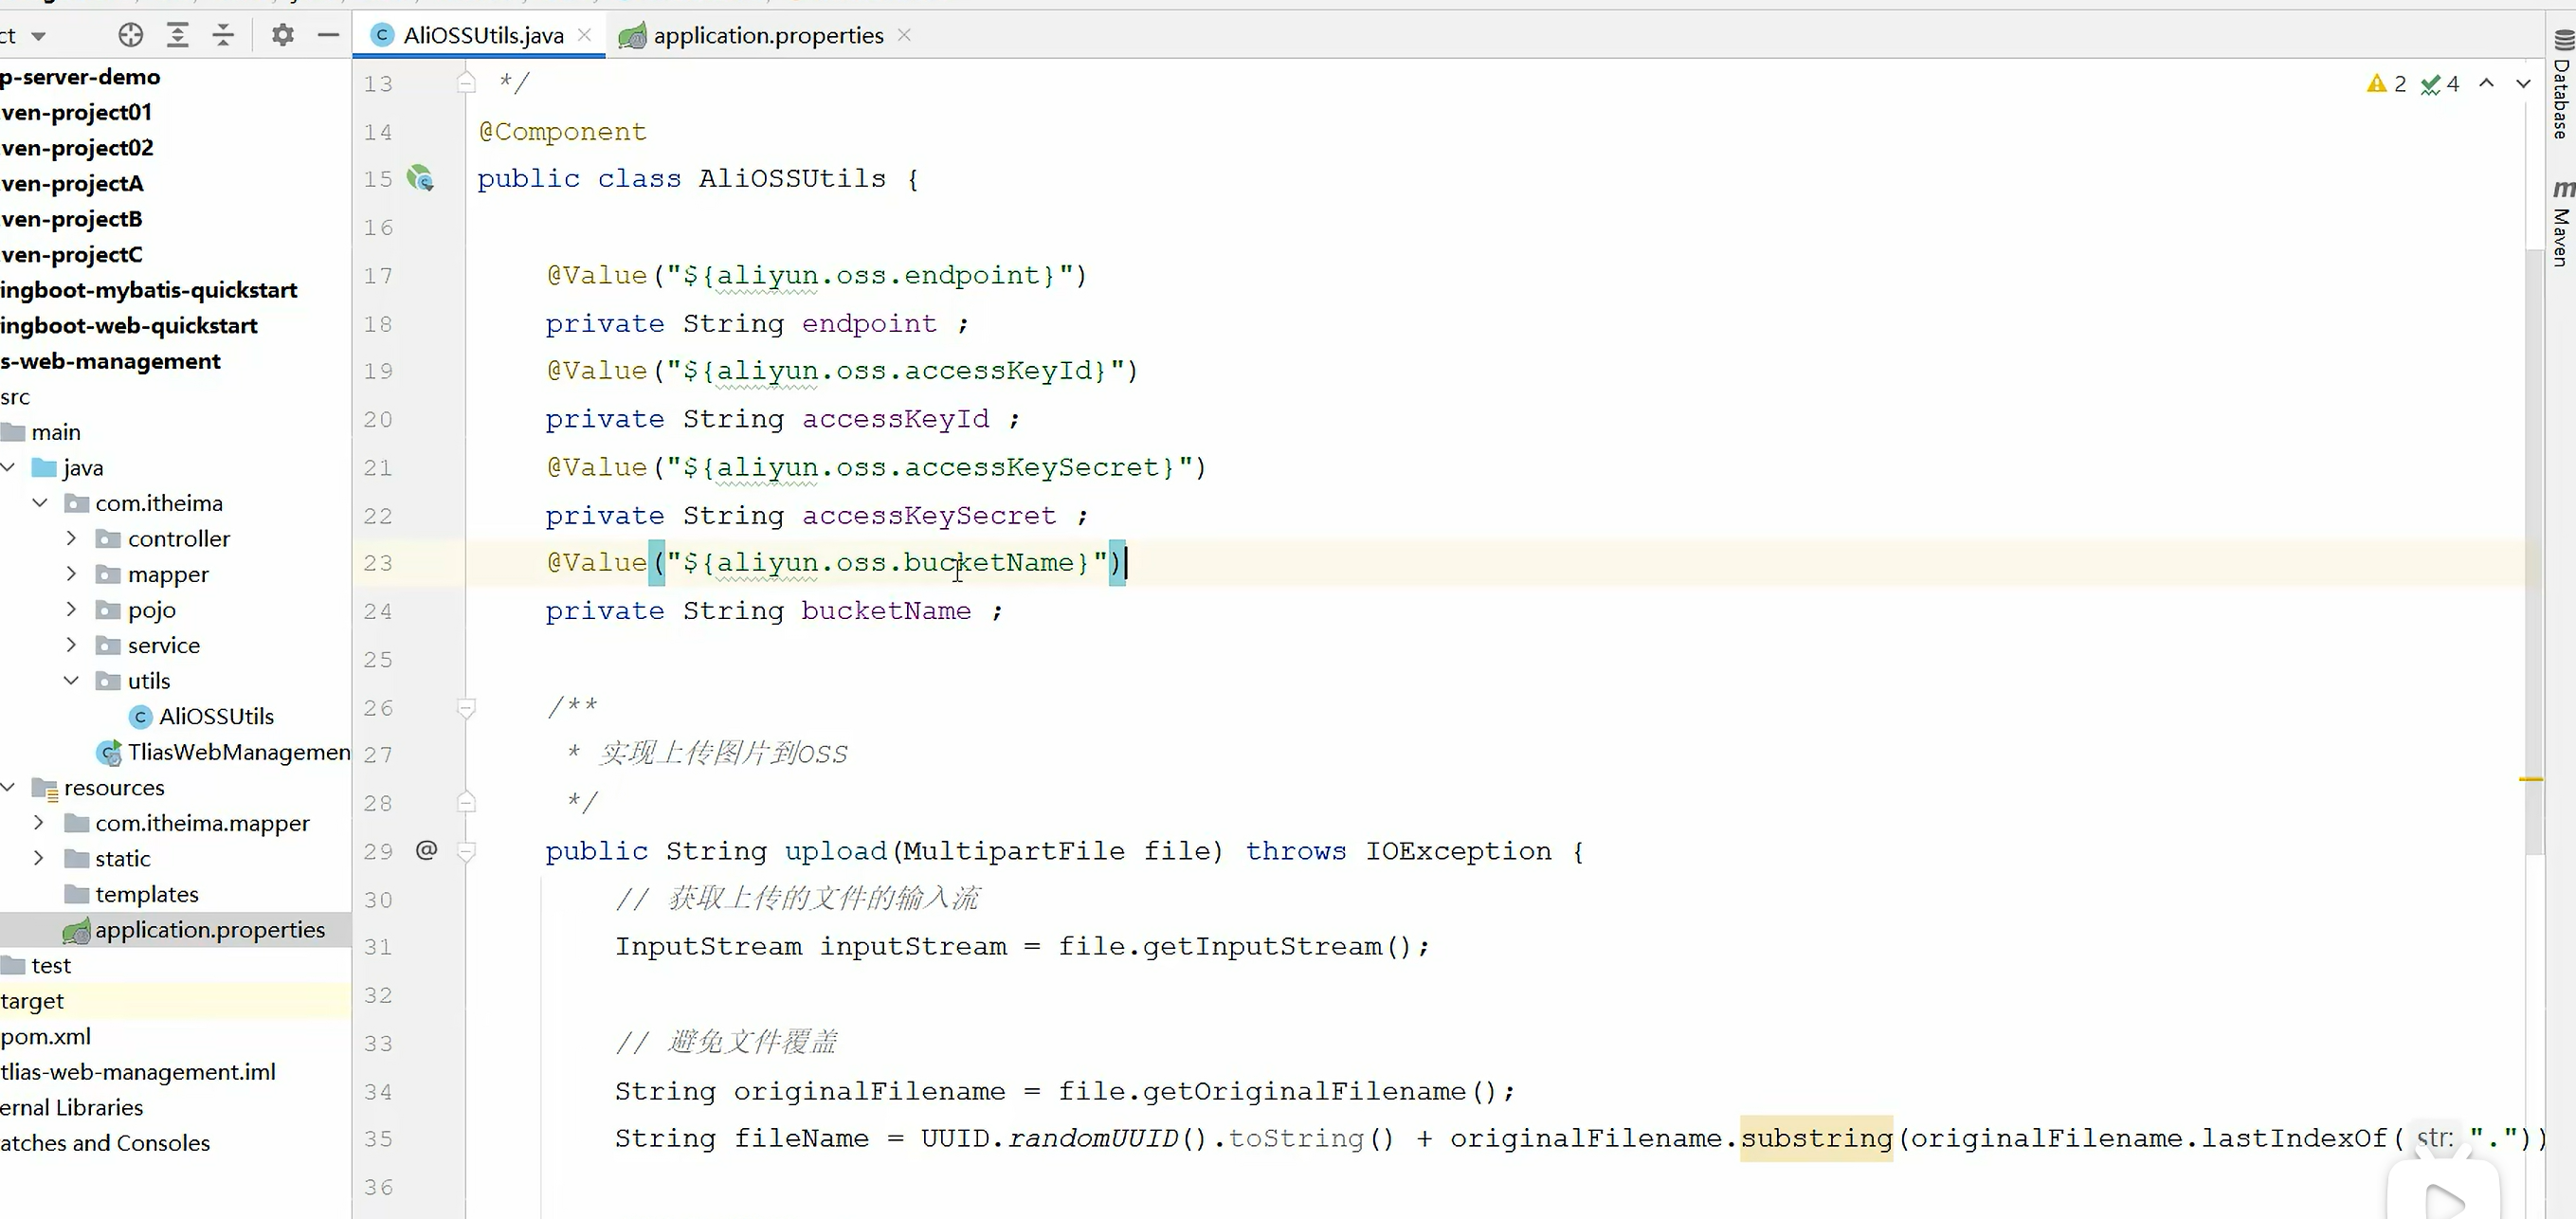Fold the Javadoc comment at line 26
The image size is (2576, 1219).
[x=466, y=708]
